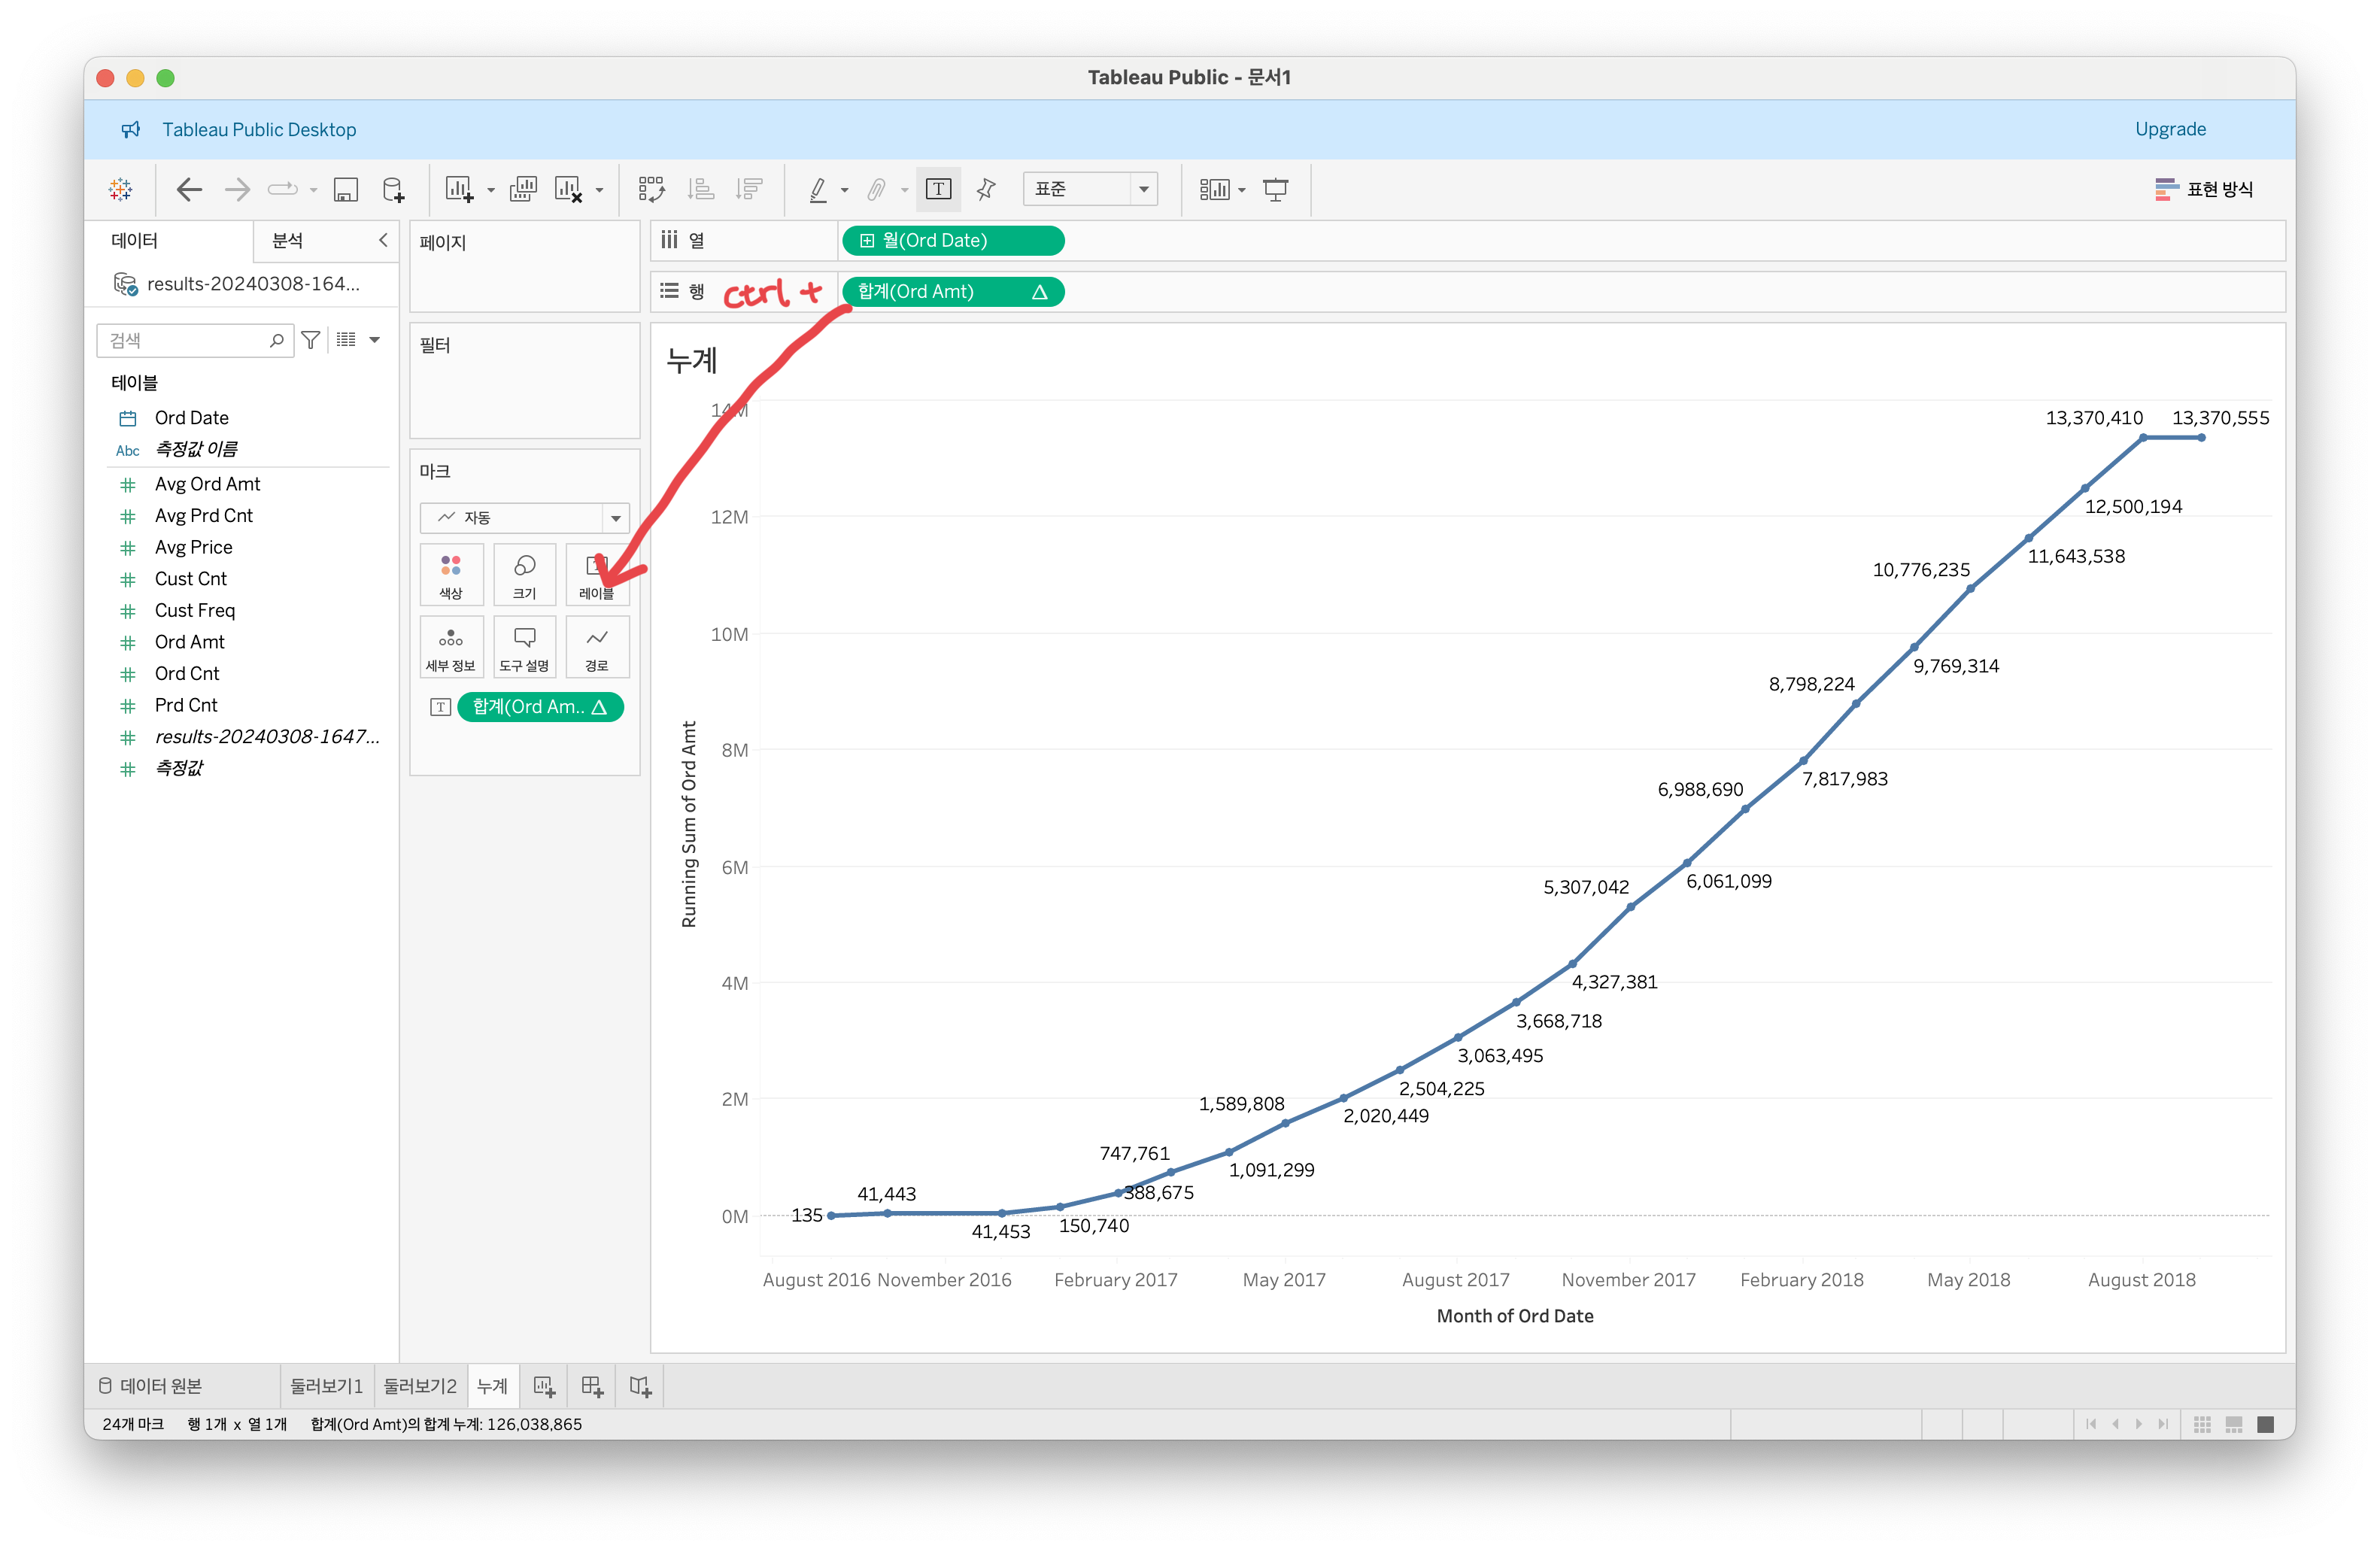
Task: Collapse the data pane with chevron
Action: tap(383, 240)
